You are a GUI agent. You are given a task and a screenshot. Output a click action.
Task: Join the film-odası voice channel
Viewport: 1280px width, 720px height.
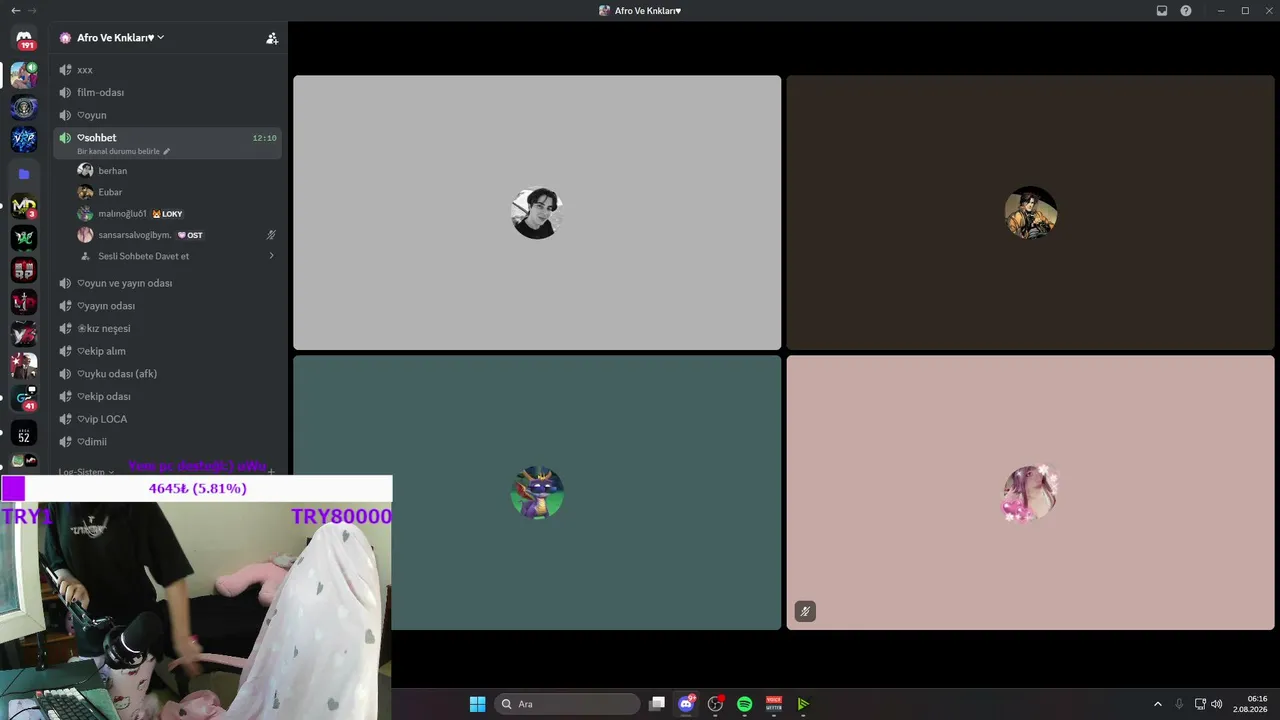(x=167, y=92)
